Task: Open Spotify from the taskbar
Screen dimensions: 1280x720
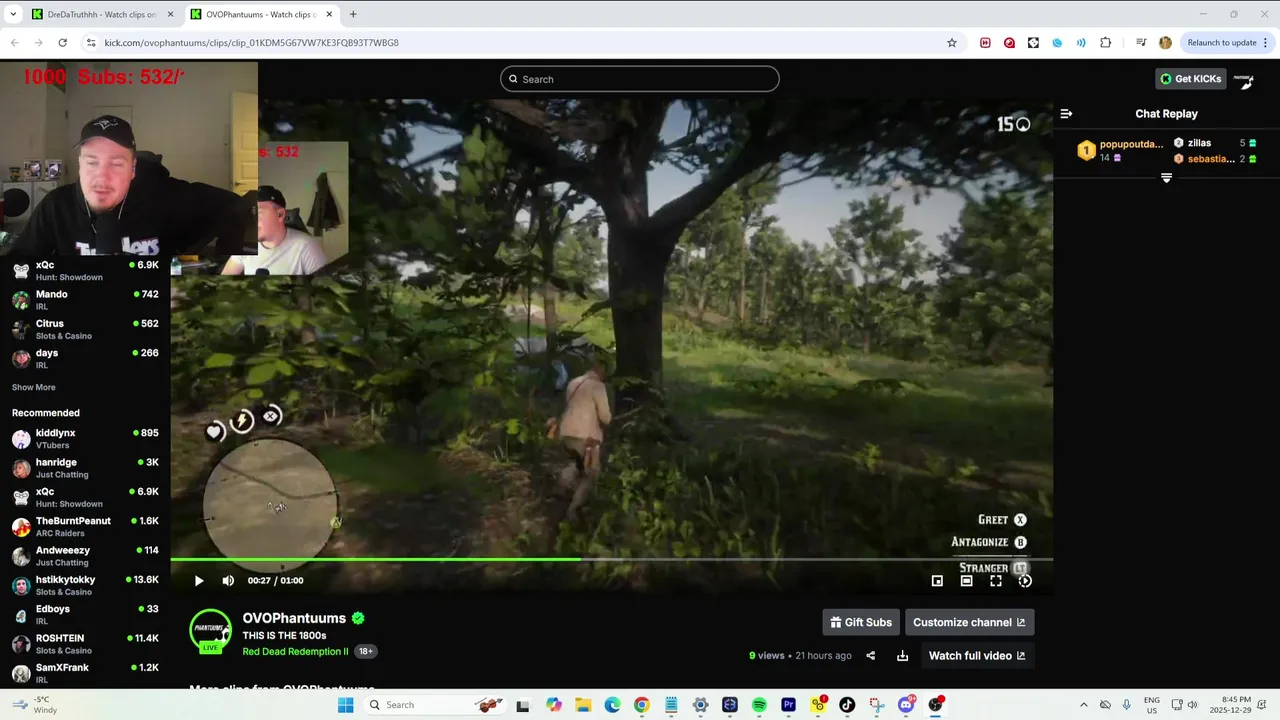Action: coord(759,705)
